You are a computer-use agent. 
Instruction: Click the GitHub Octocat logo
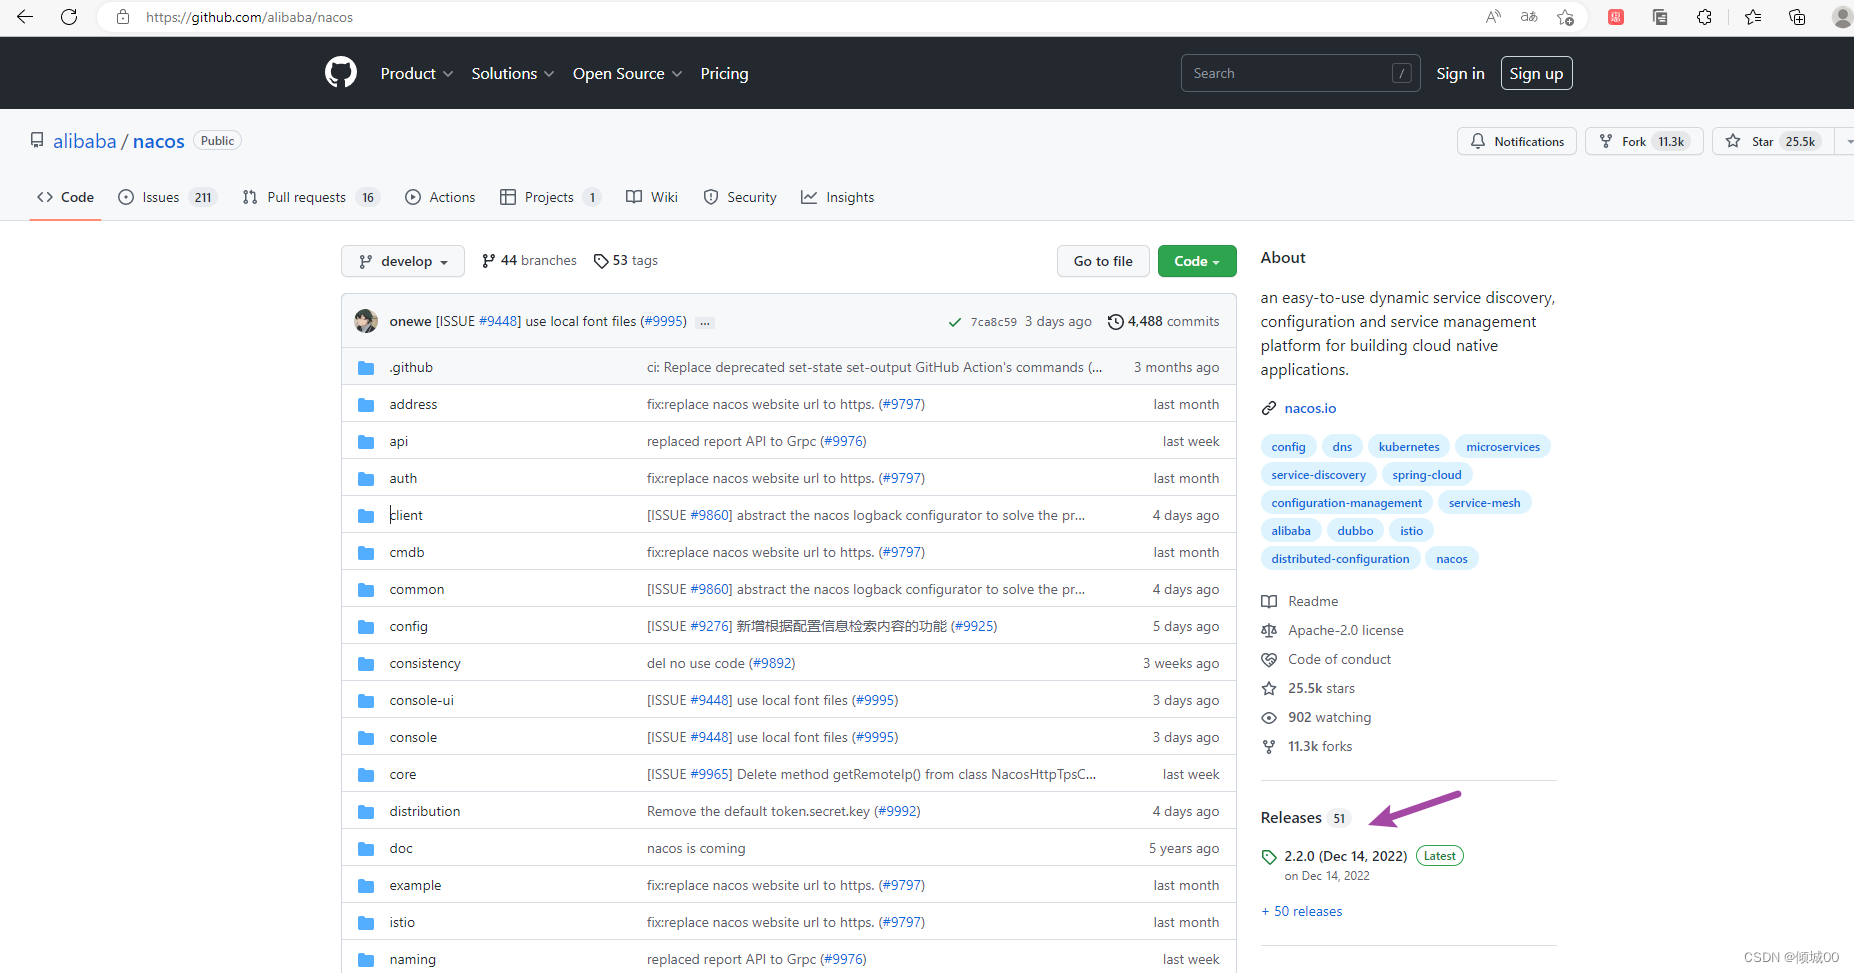341,73
